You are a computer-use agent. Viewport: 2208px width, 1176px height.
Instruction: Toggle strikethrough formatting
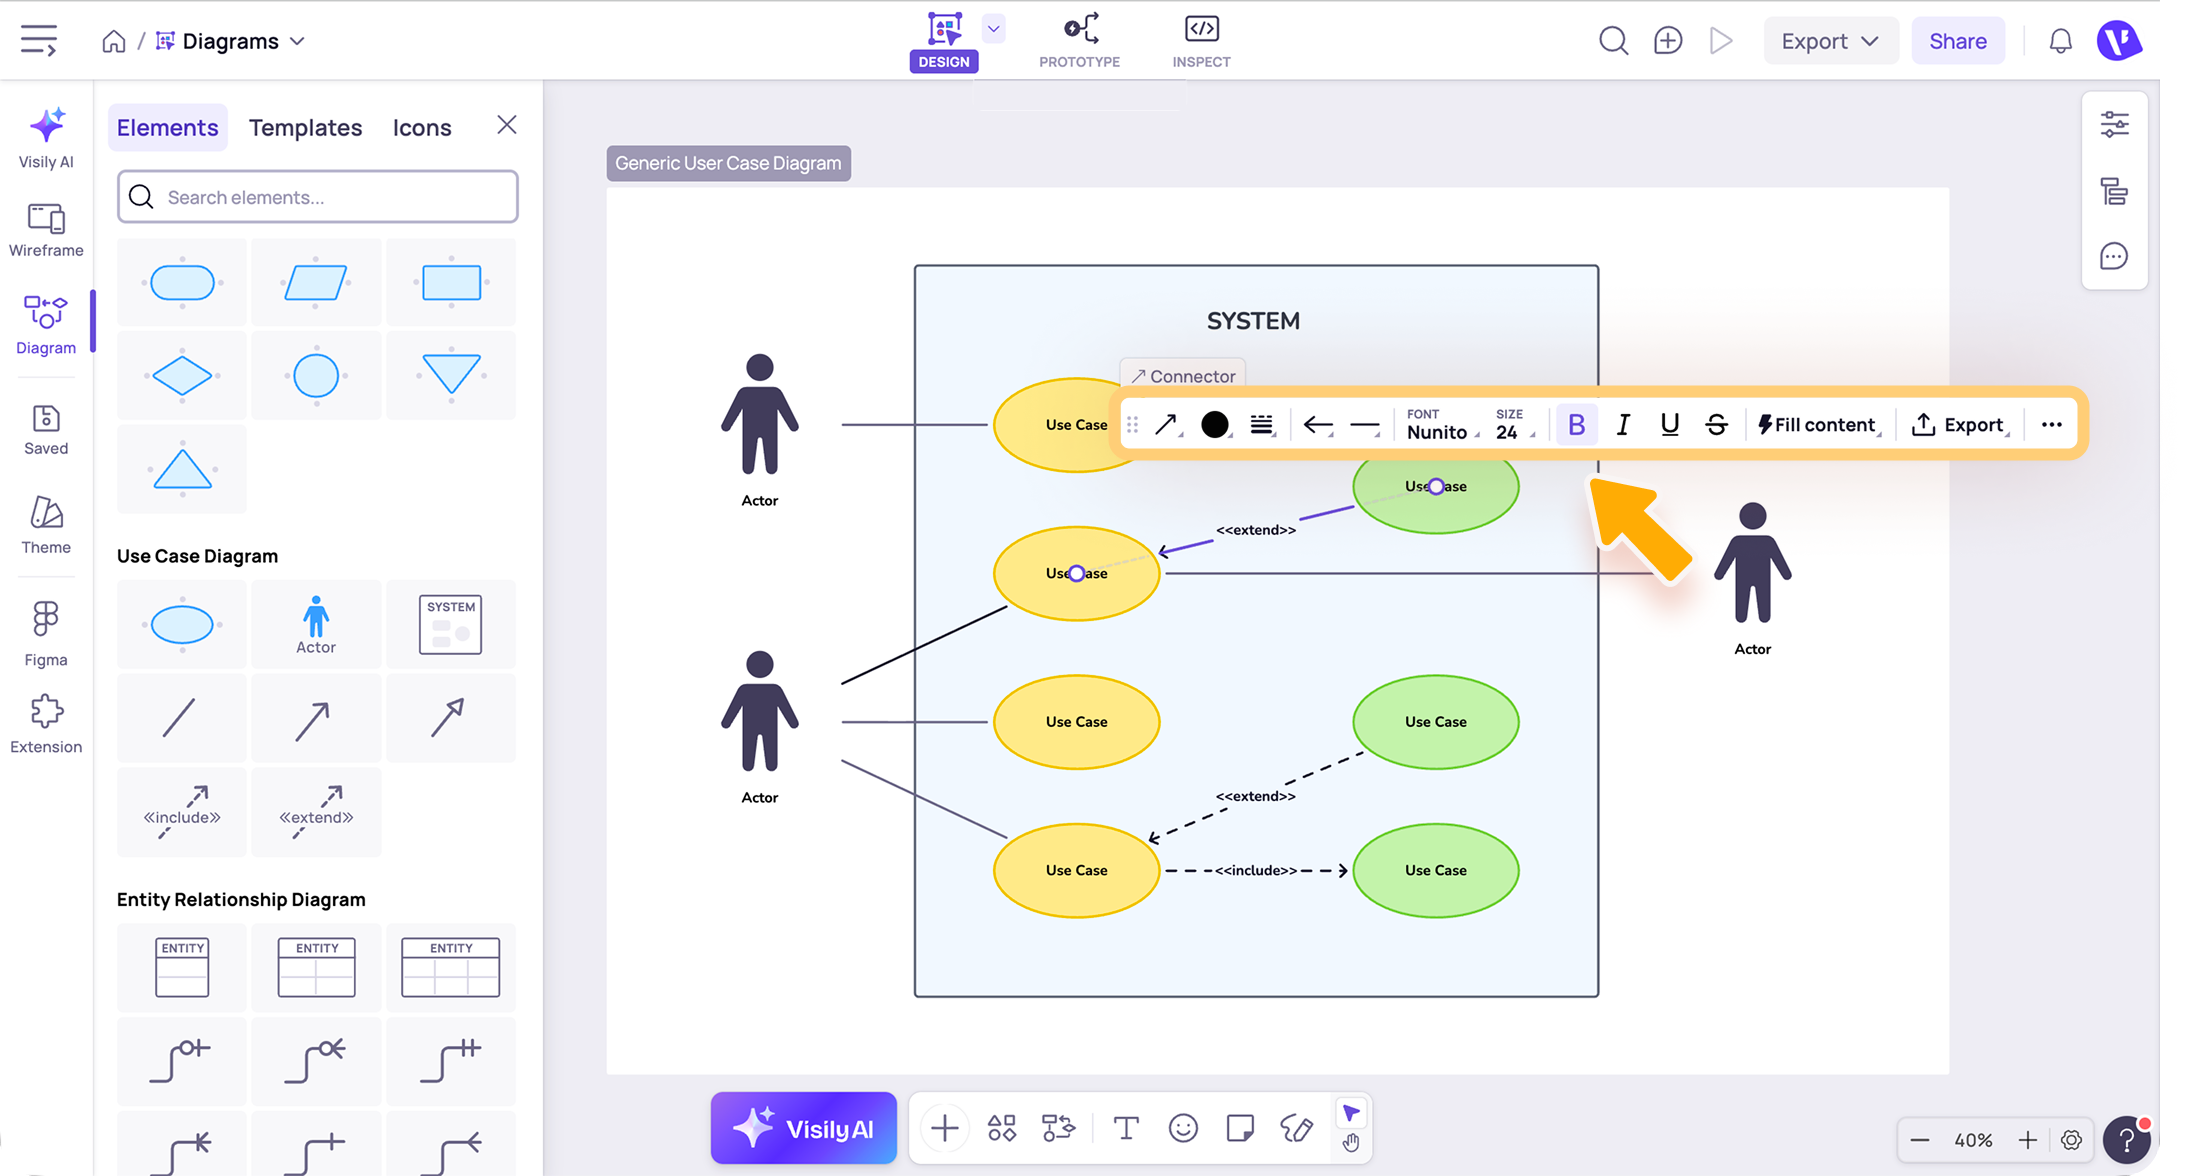[1717, 425]
